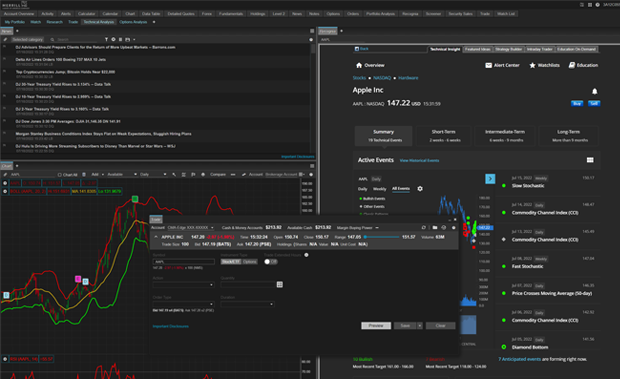Open the Fundamentals menu item
The width and height of the screenshot is (620, 379).
tap(231, 14)
